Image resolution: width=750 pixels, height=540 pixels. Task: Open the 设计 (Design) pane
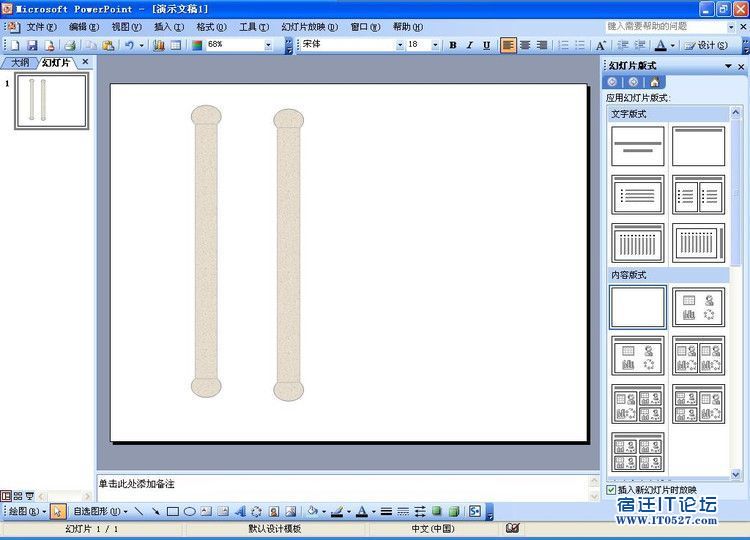[706, 45]
